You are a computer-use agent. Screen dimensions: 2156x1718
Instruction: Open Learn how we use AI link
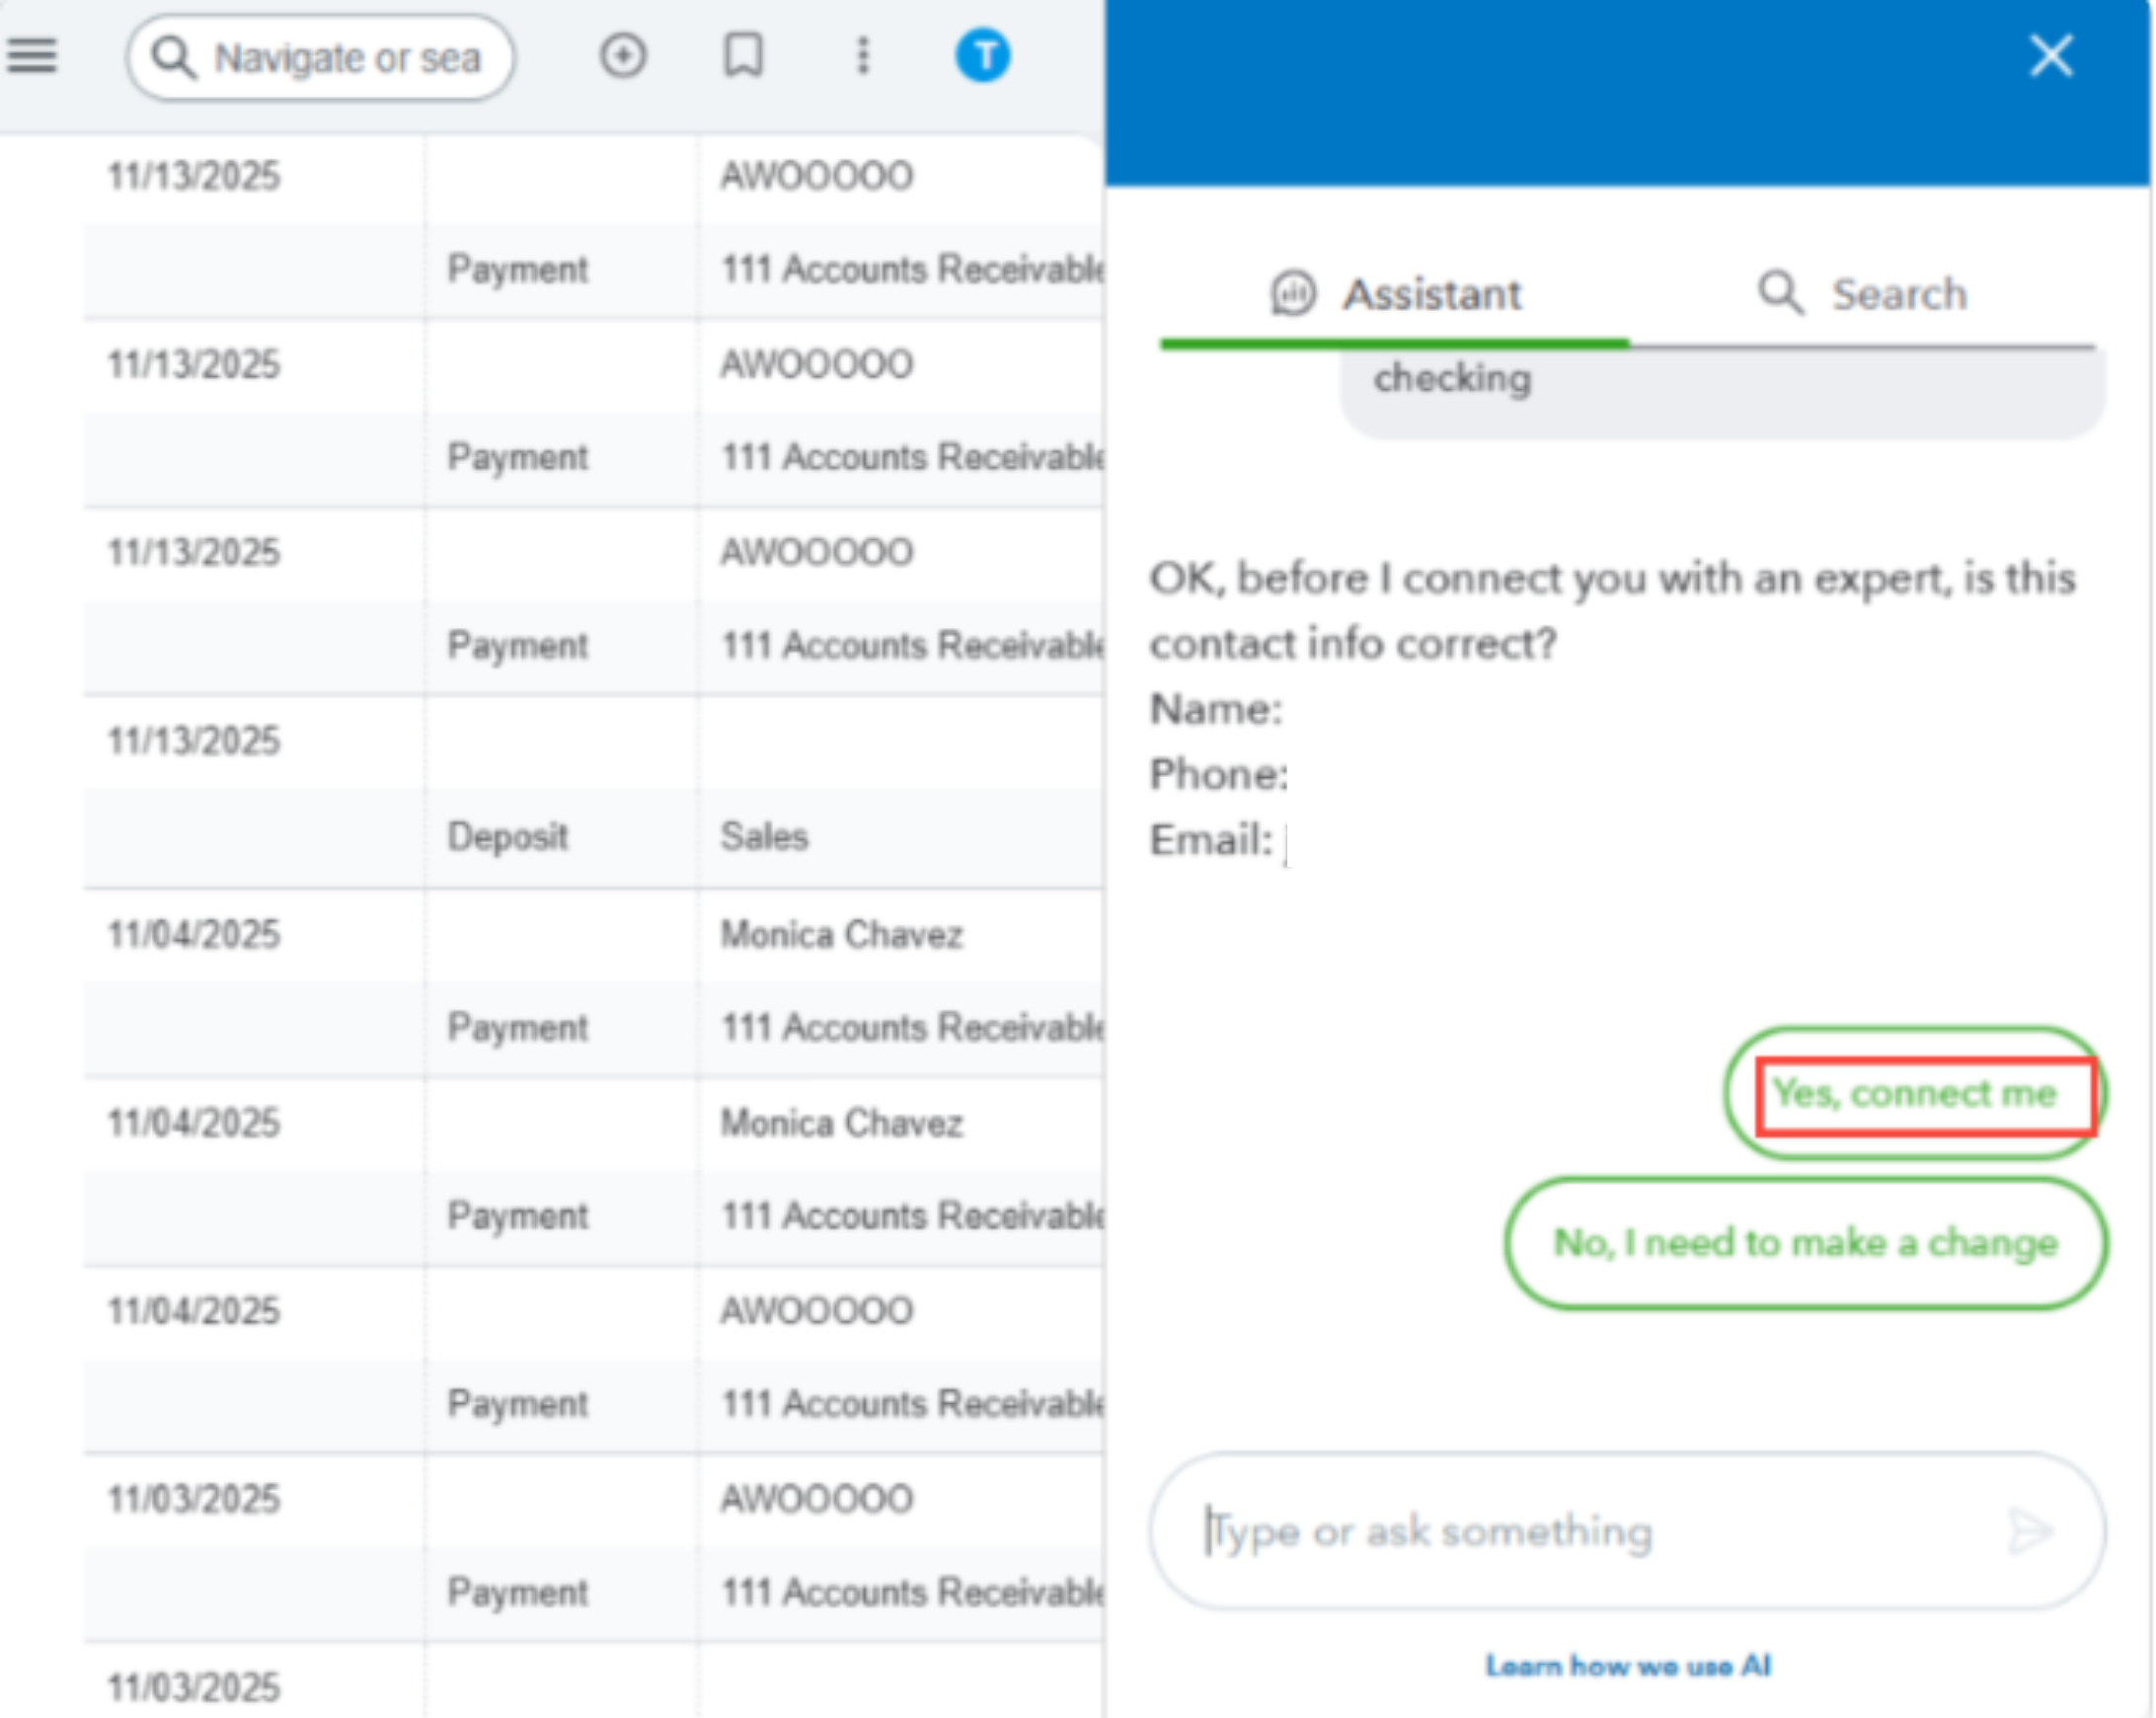tap(1627, 1666)
